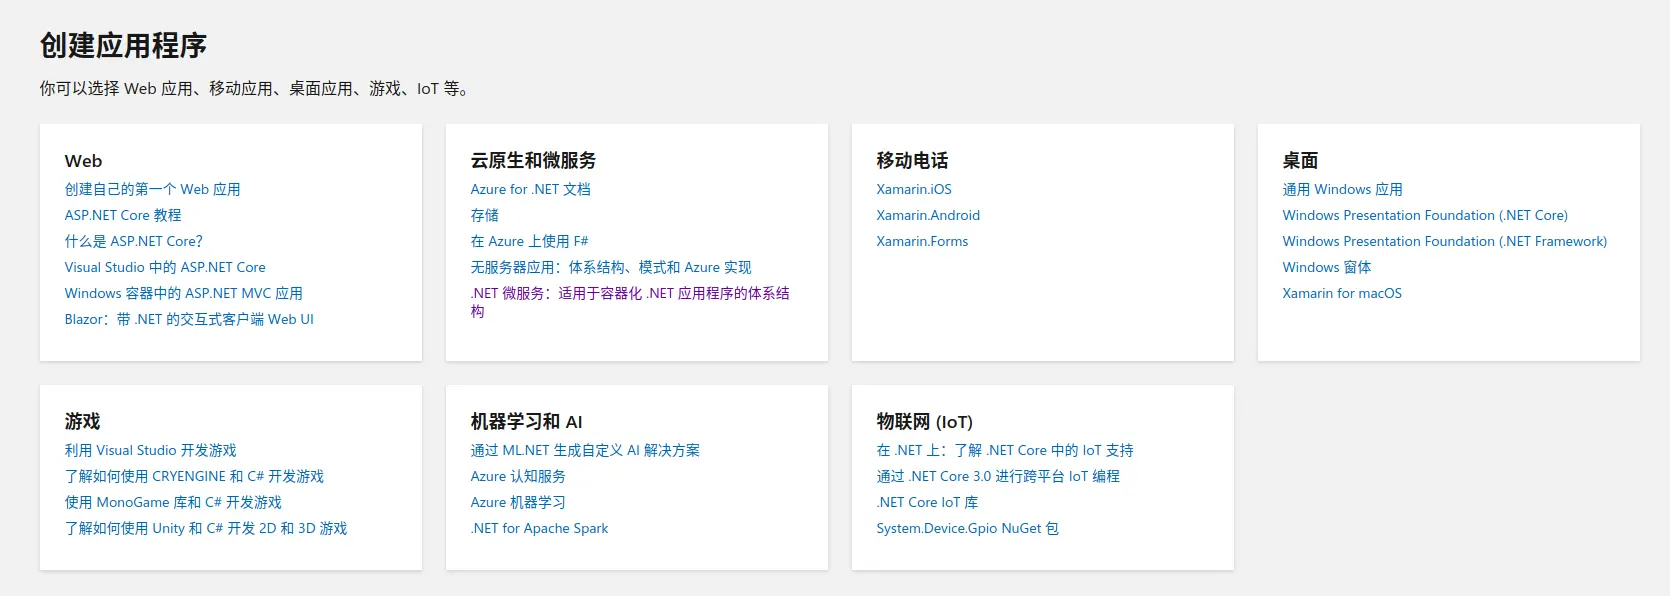Click the 存储 link
Screen dimensions: 1670x596
click(x=485, y=215)
